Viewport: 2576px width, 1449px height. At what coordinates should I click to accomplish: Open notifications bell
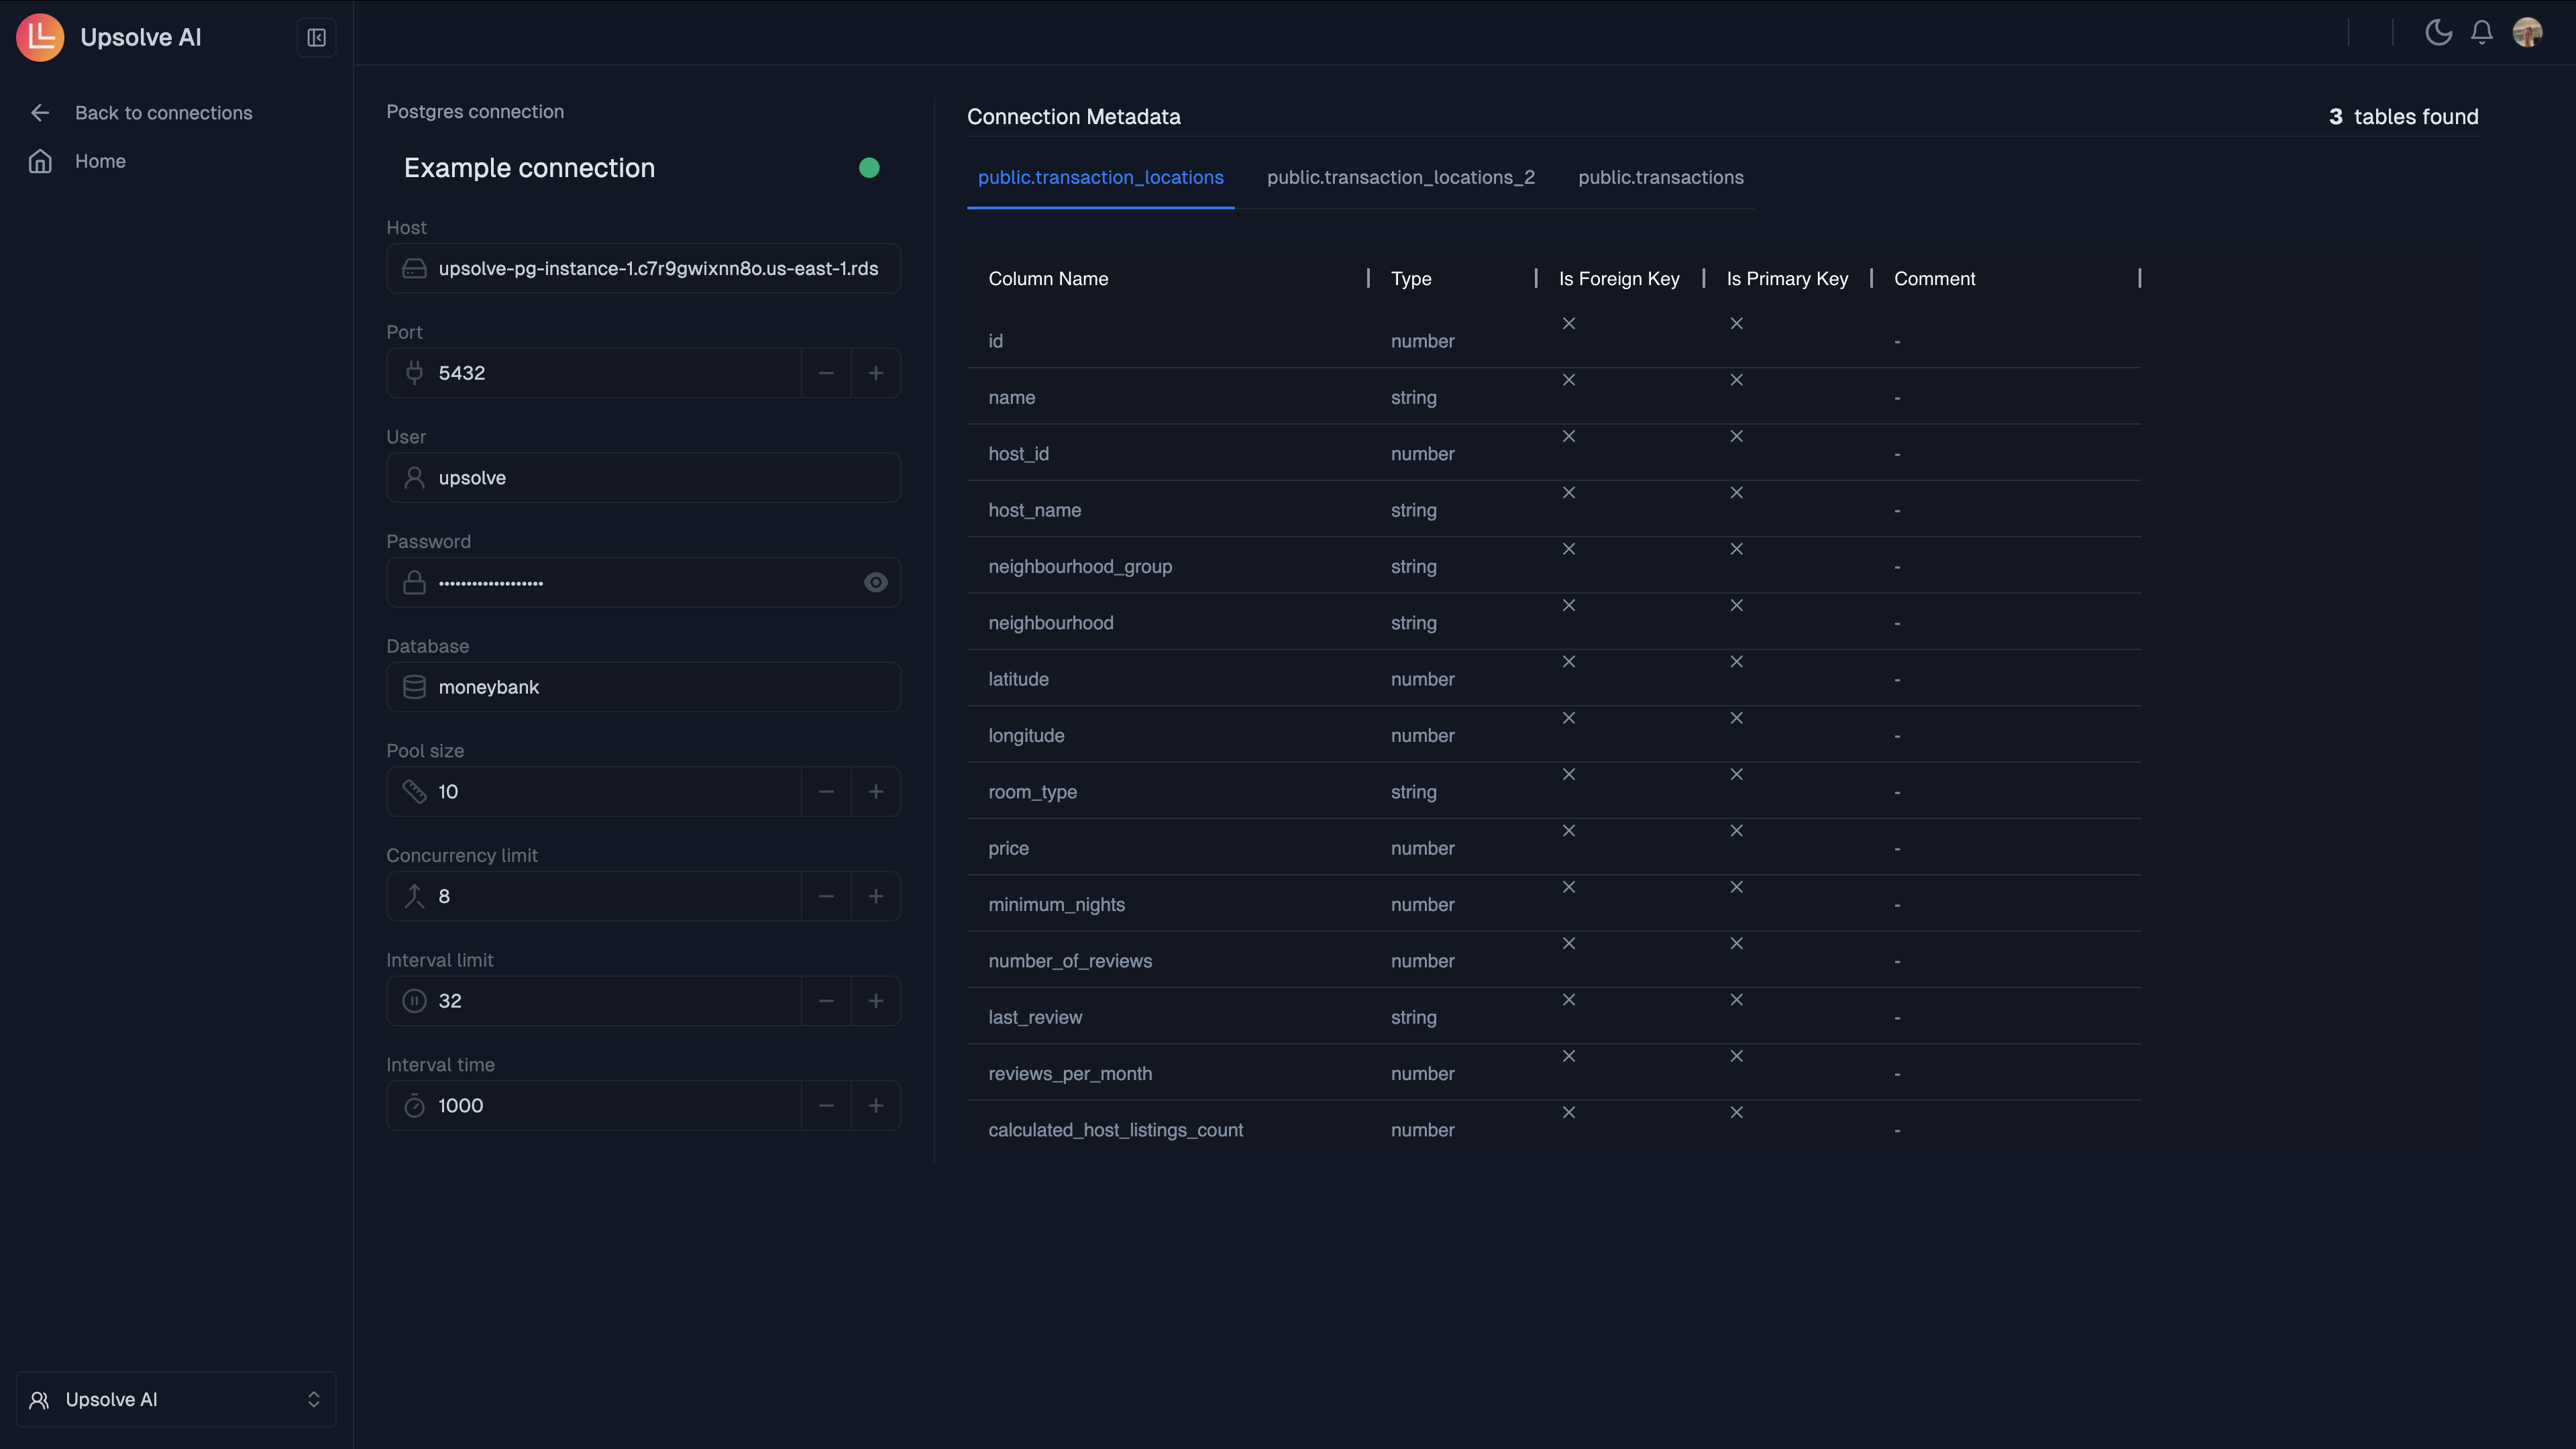coord(2482,33)
